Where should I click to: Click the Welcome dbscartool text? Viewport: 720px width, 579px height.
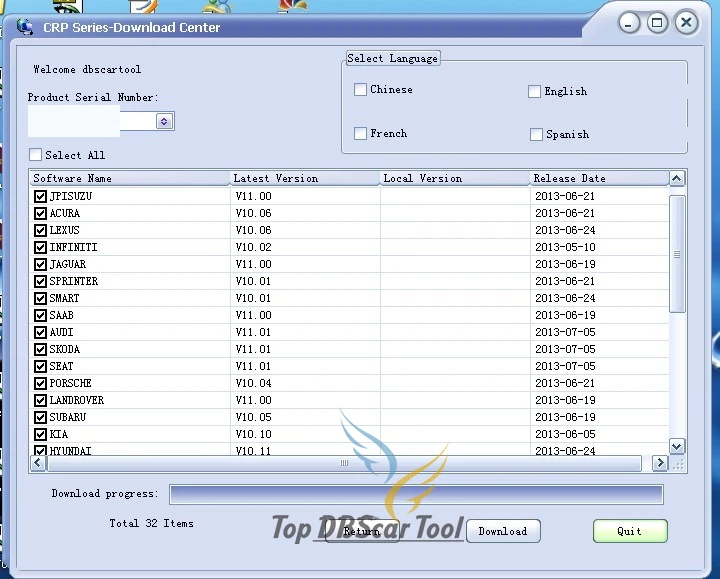point(87,69)
